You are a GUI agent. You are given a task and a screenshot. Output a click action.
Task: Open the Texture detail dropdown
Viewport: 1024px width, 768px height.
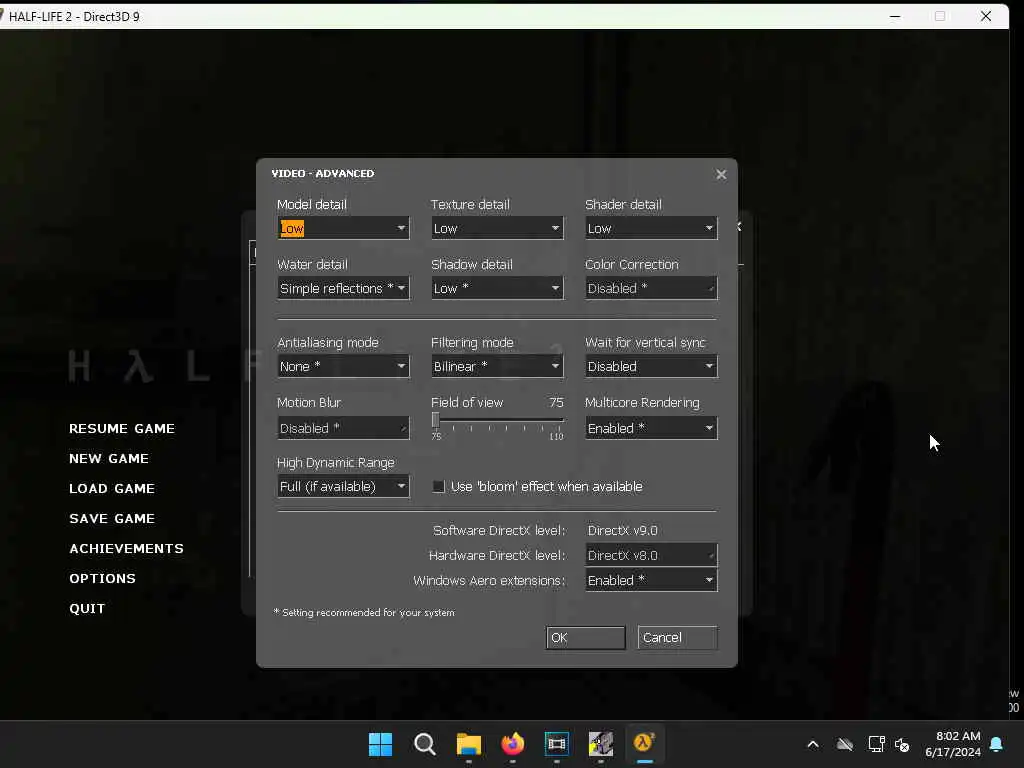497,228
